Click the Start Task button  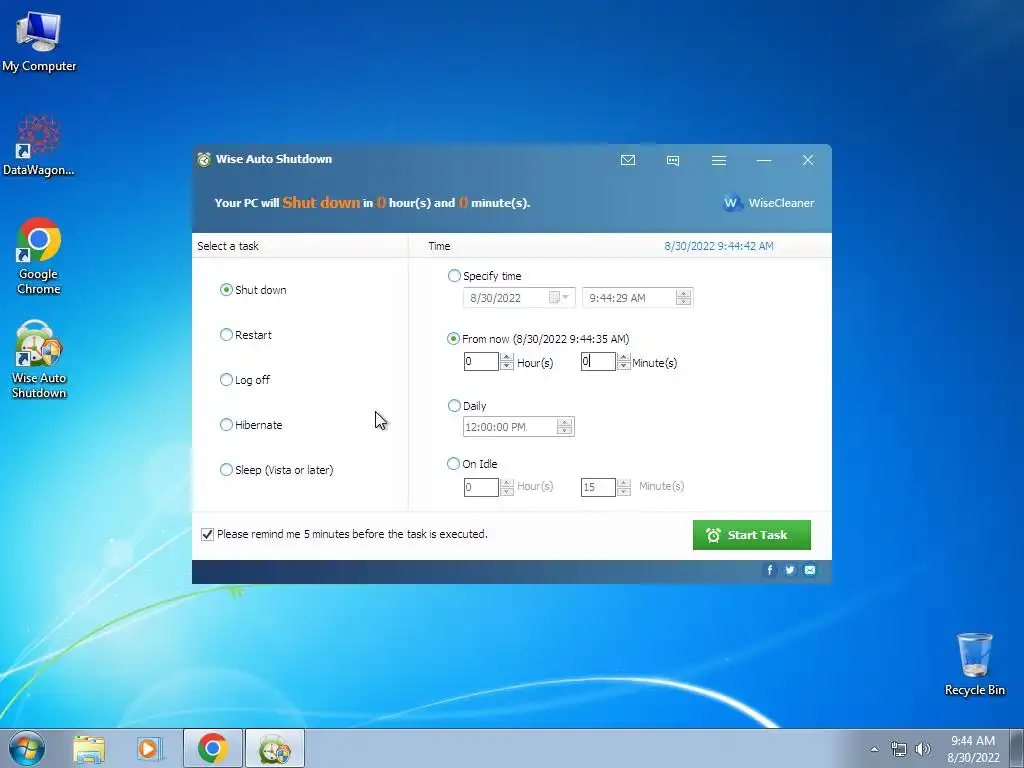tap(752, 535)
